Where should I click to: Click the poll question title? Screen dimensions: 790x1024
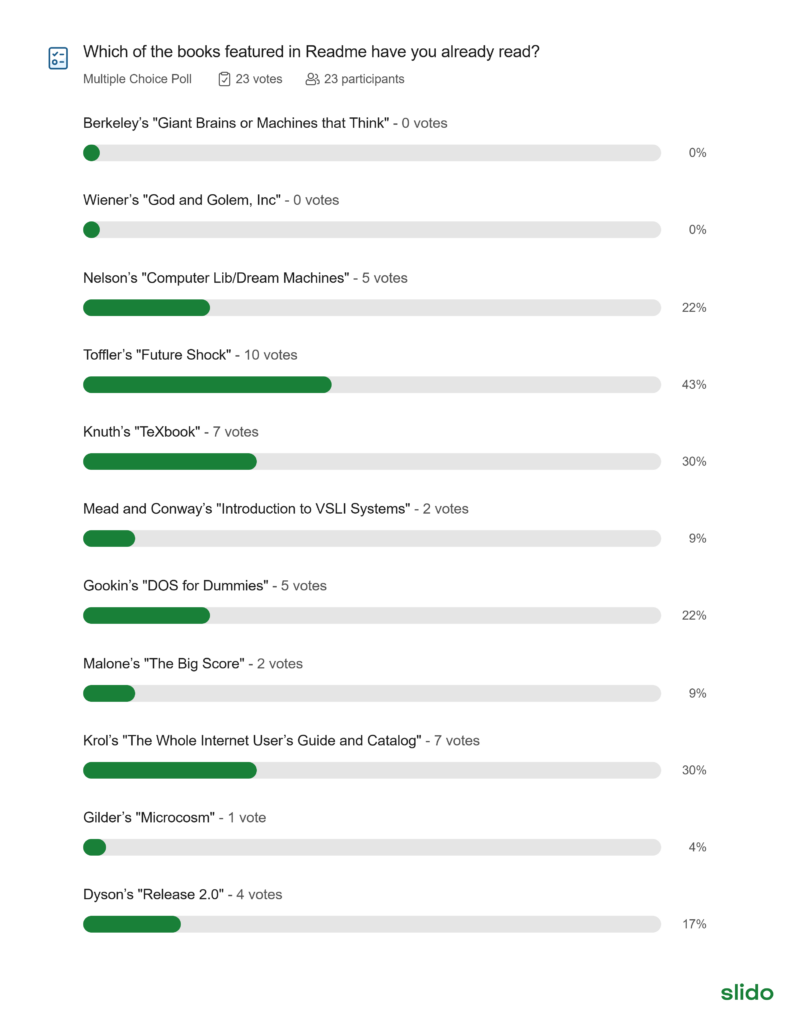tap(311, 52)
